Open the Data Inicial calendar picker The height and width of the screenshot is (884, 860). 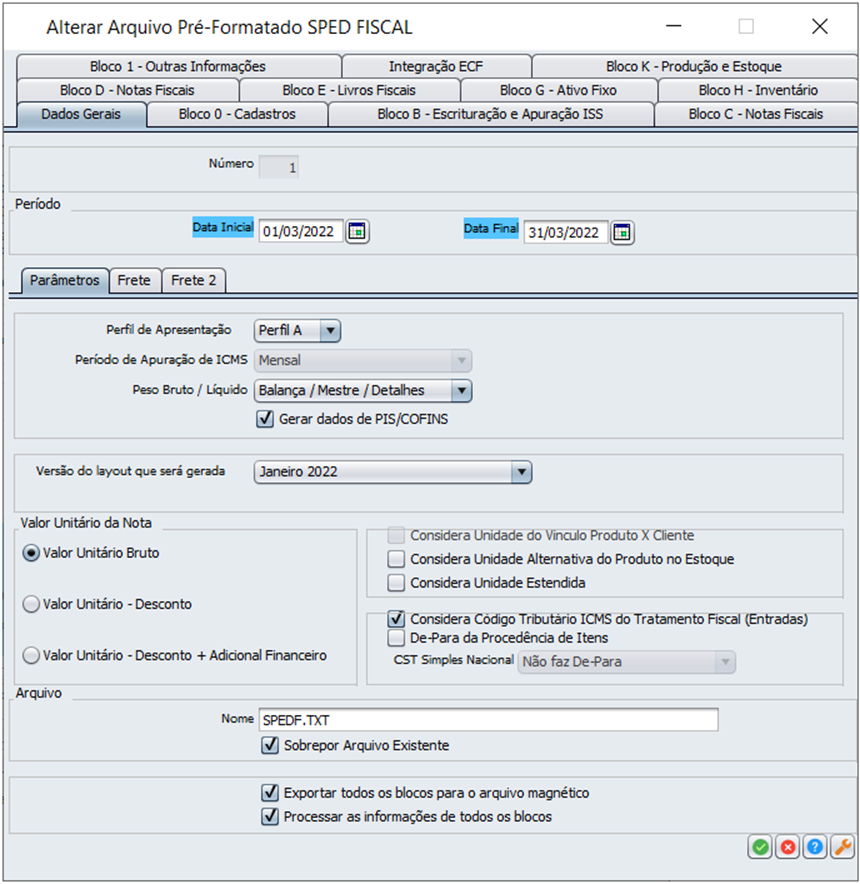pos(357,231)
